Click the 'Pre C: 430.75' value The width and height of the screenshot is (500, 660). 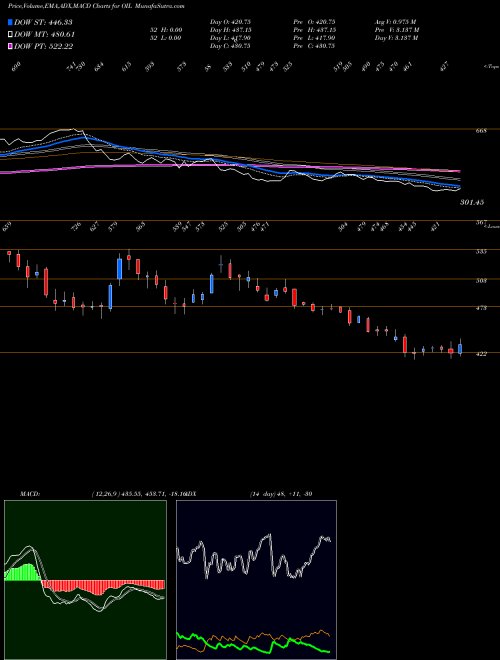click(x=314, y=46)
